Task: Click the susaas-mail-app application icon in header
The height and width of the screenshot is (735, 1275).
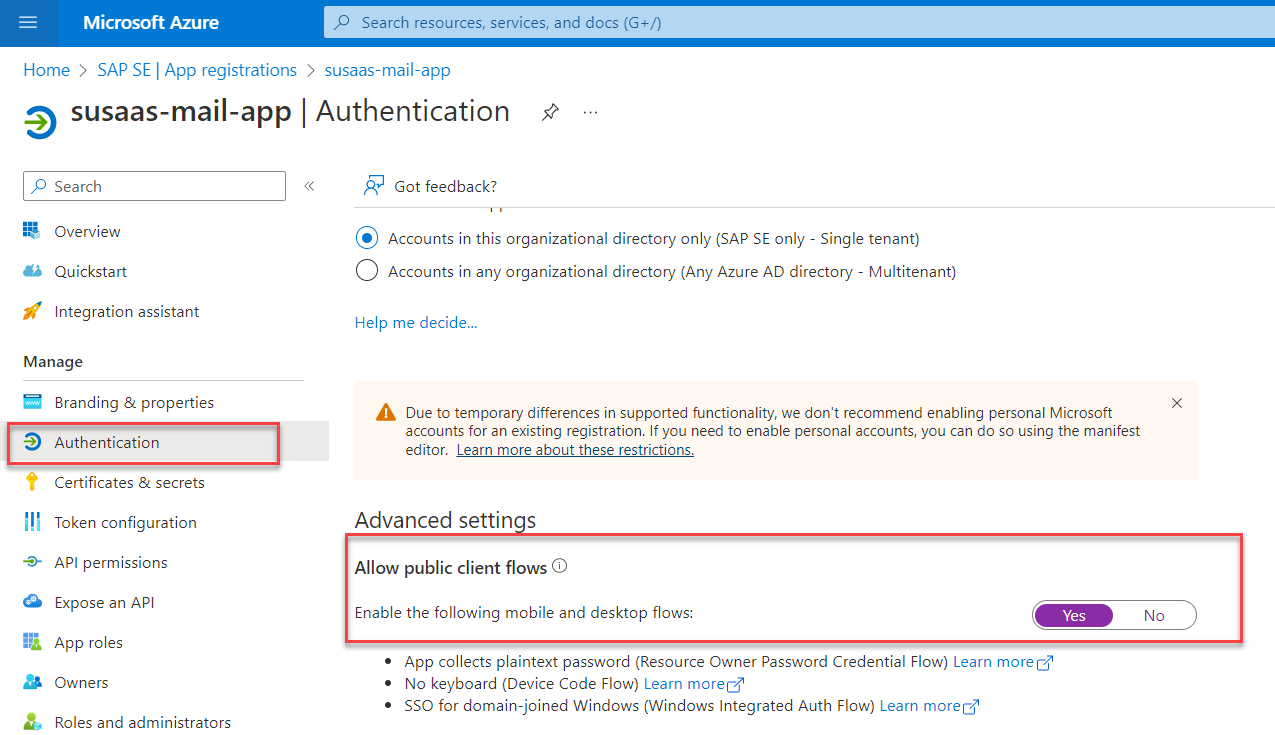Action: (x=40, y=122)
